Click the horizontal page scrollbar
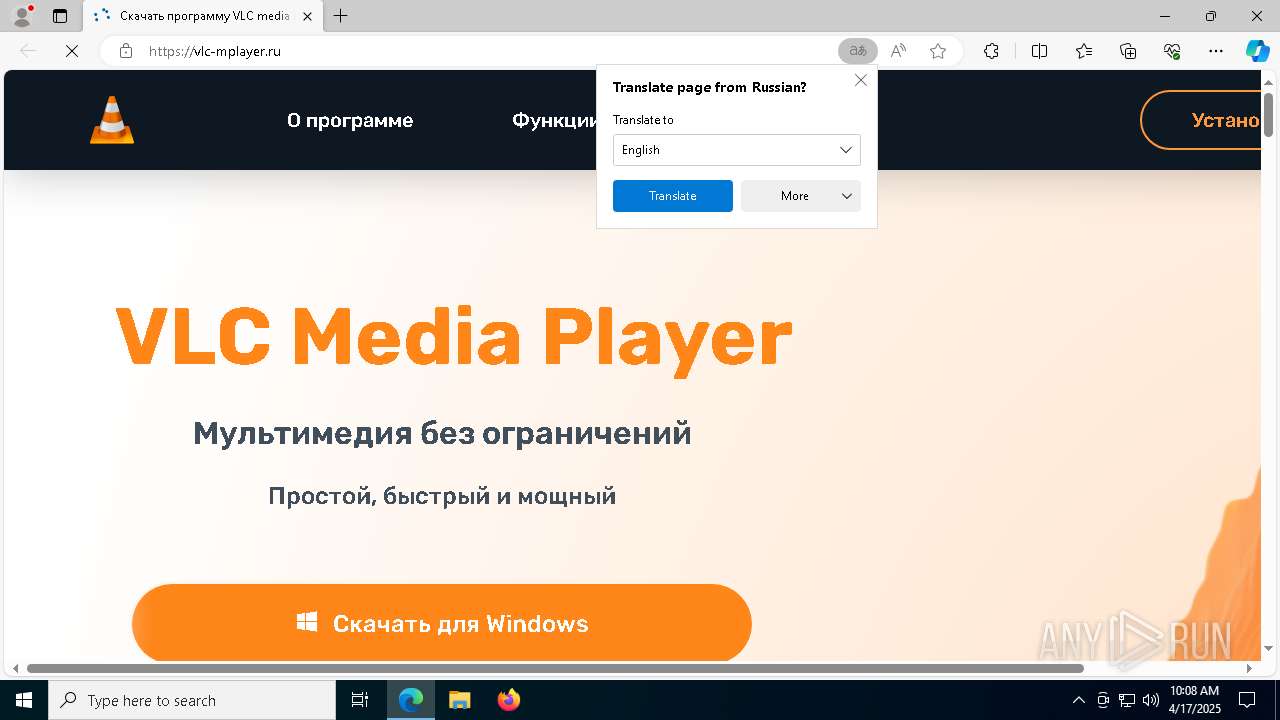Viewport: 1280px width, 720px height. pos(555,668)
